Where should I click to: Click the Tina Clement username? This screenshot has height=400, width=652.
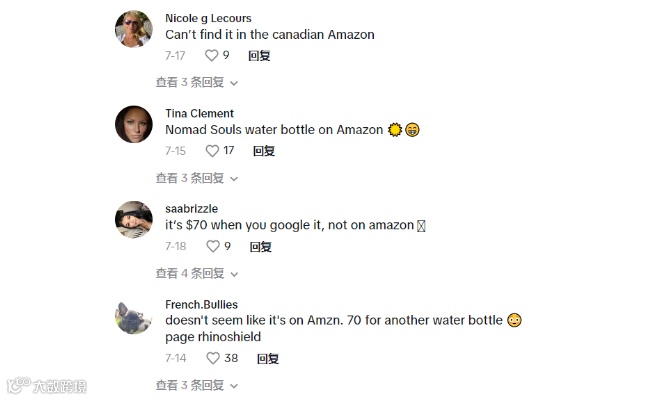coord(199,113)
